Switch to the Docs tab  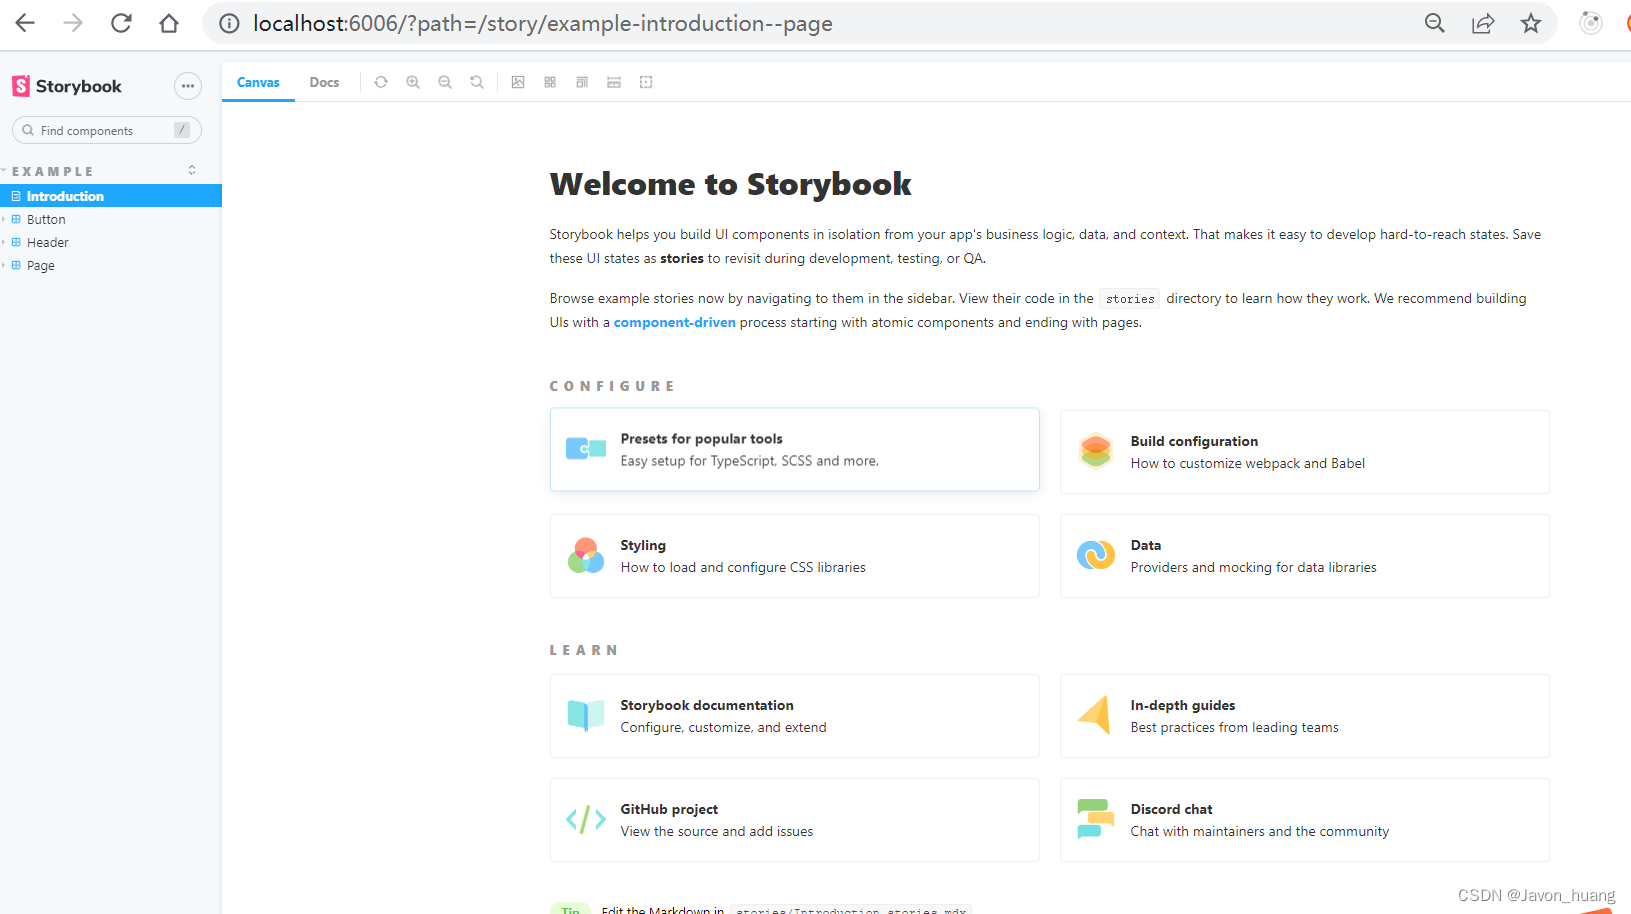click(324, 82)
